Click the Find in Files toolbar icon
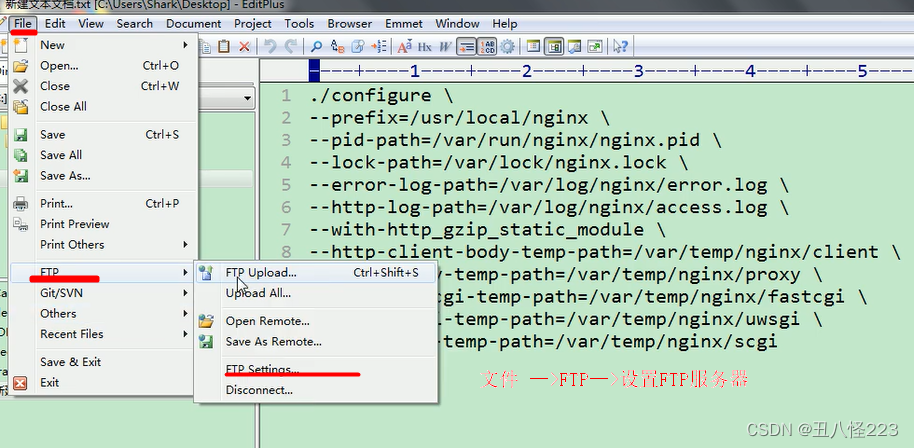The width and height of the screenshot is (914, 448). click(x=358, y=47)
